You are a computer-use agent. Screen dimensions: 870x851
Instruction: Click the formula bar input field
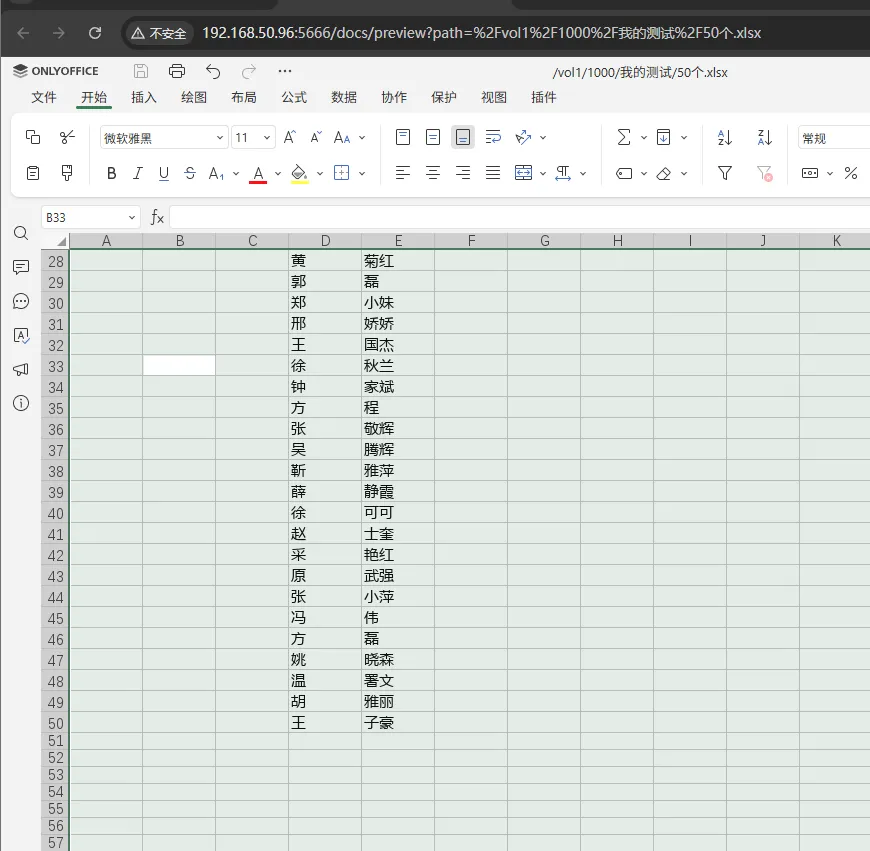click(x=519, y=217)
